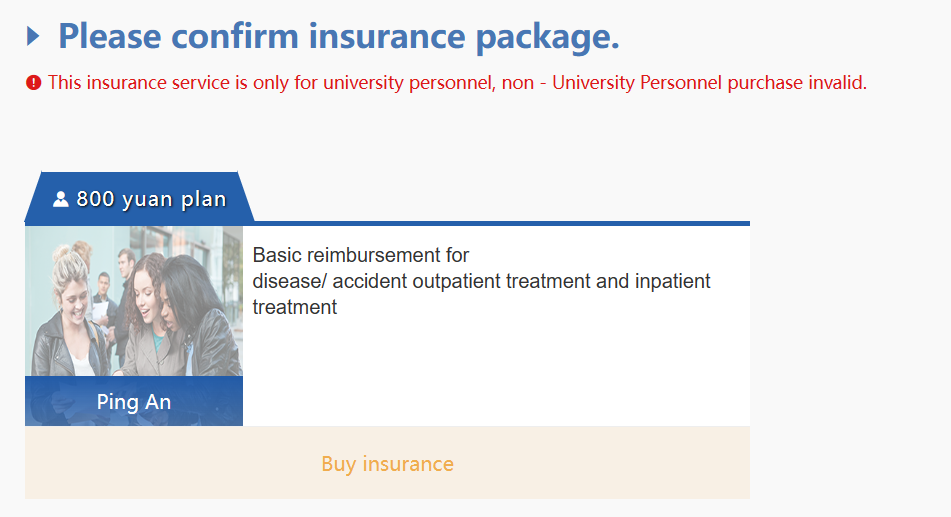Click the Ping An insurer label
Image resolution: width=951 pixels, height=517 pixels.
click(x=134, y=402)
